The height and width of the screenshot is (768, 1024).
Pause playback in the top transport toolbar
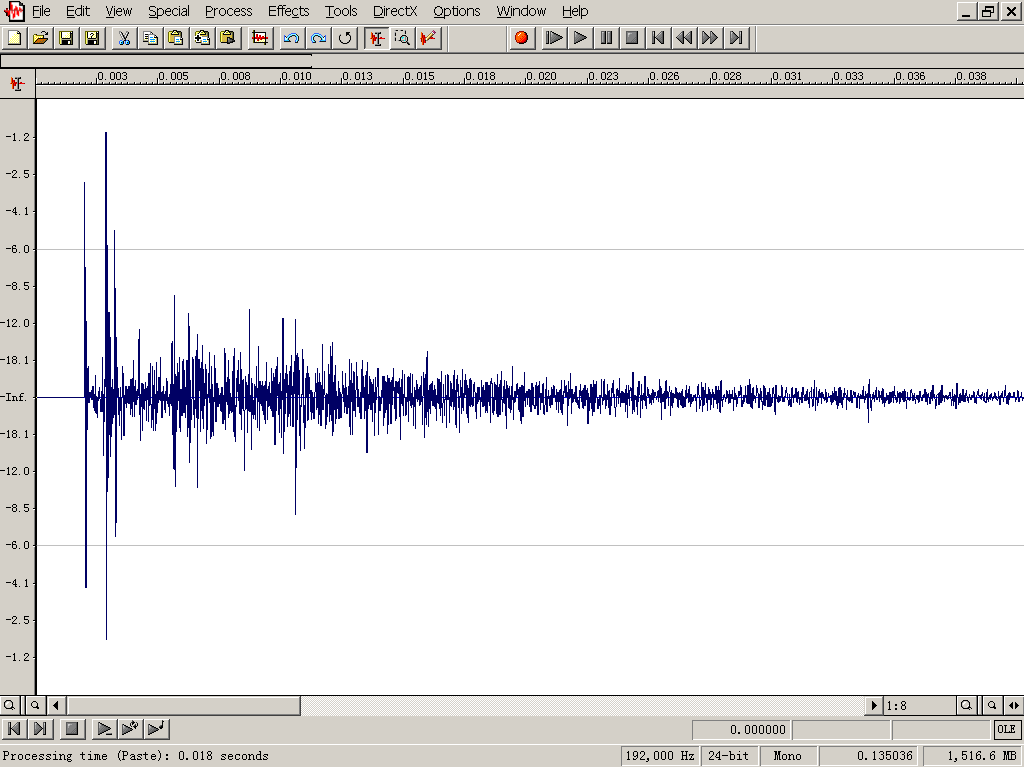coord(606,38)
